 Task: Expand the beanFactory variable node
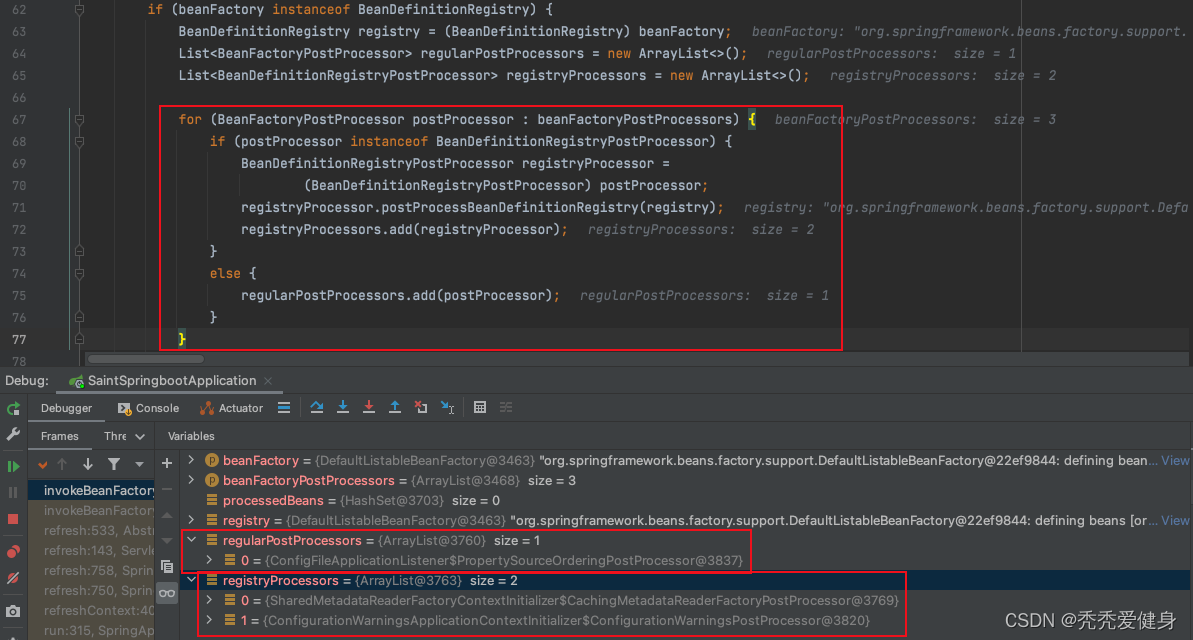[193, 461]
